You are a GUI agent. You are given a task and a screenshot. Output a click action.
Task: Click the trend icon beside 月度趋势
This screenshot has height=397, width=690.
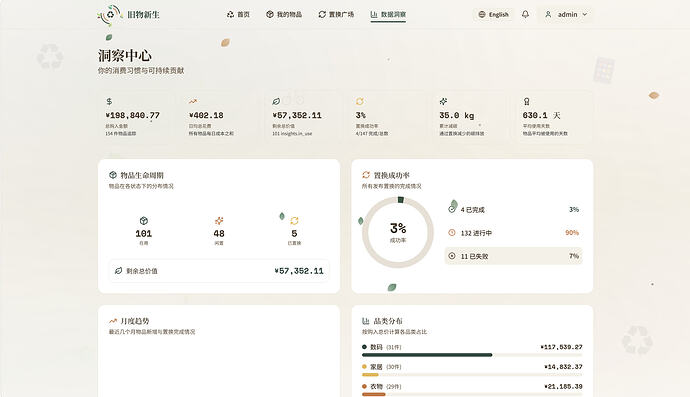(113, 321)
